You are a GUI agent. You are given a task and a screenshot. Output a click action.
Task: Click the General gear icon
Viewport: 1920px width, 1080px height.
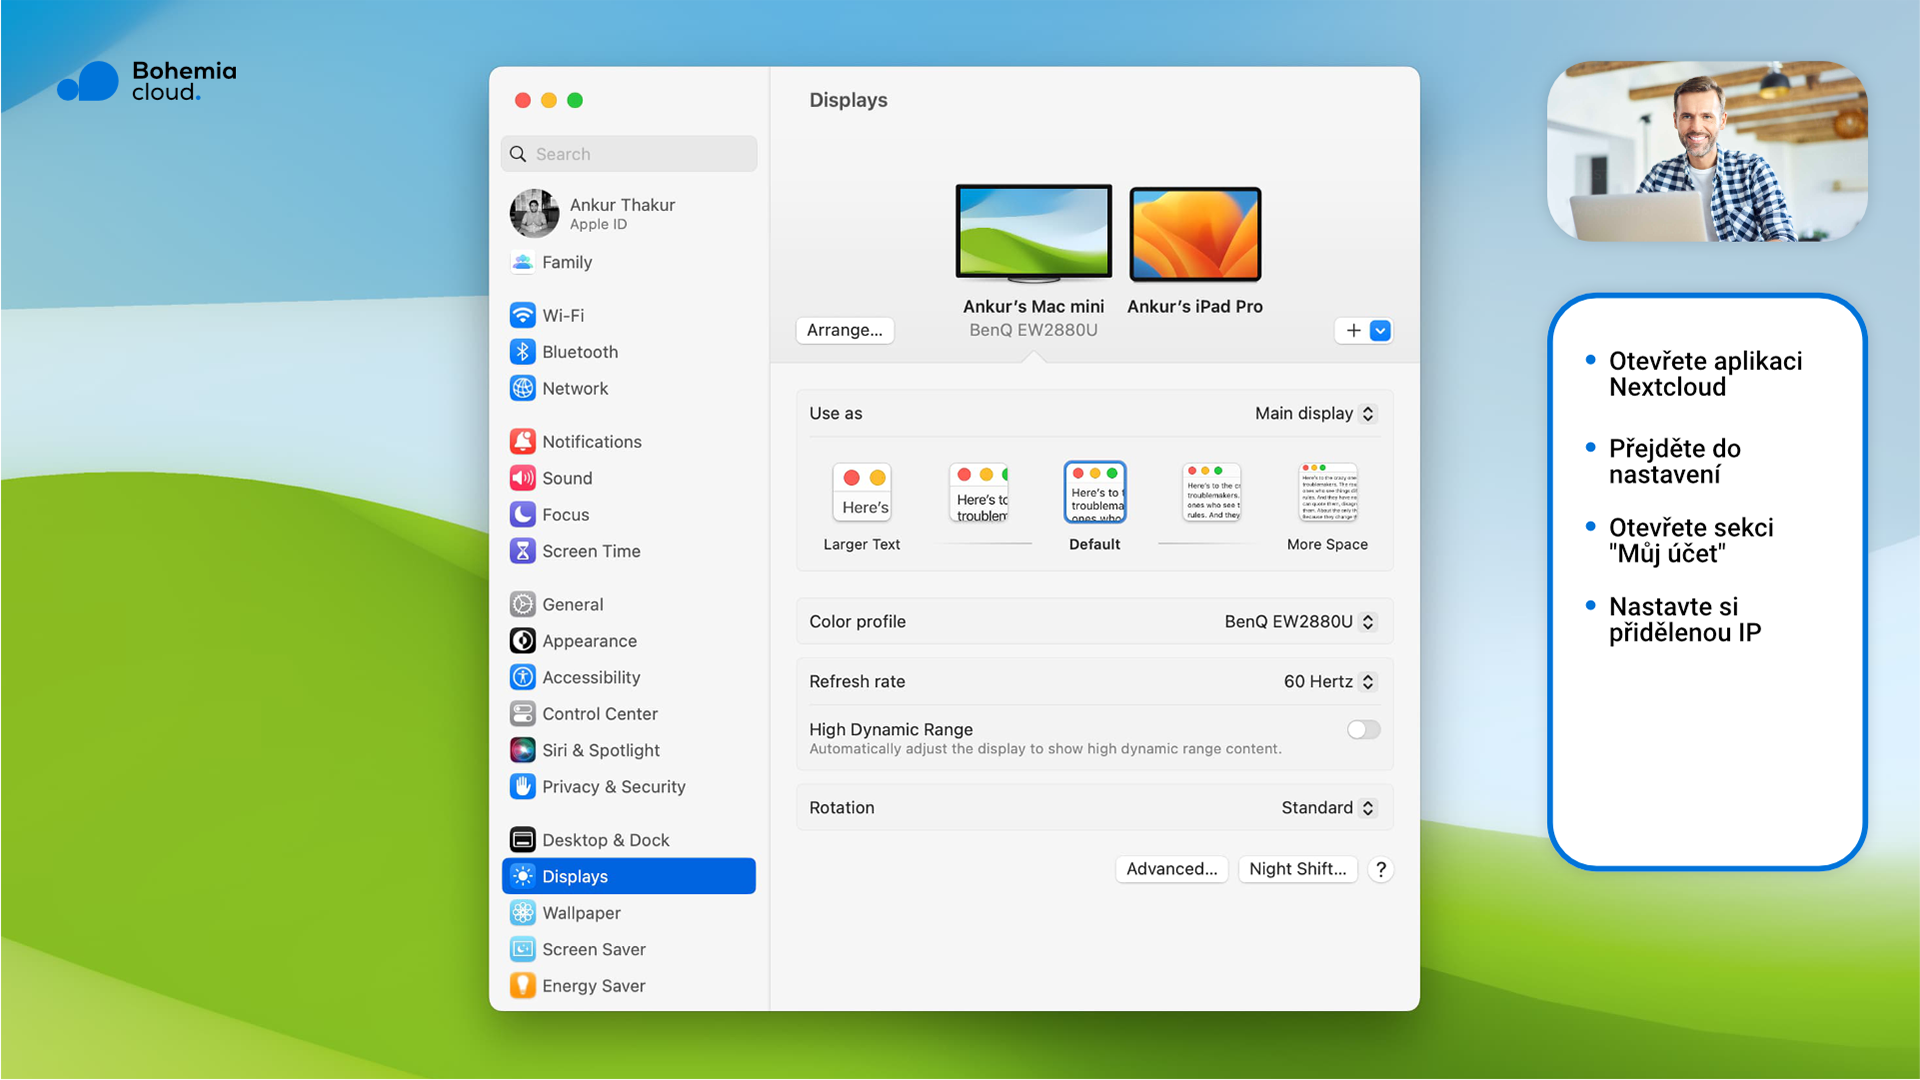tap(522, 604)
